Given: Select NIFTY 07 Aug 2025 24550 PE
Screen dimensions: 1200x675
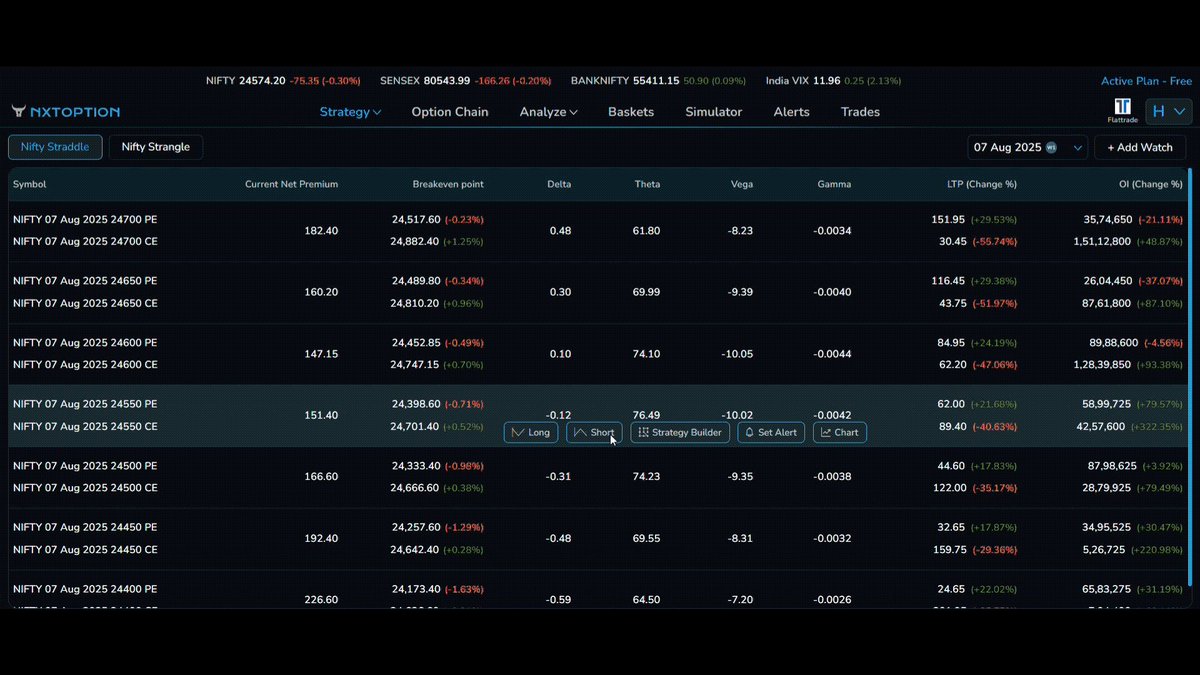Looking at the screenshot, I should [x=85, y=404].
